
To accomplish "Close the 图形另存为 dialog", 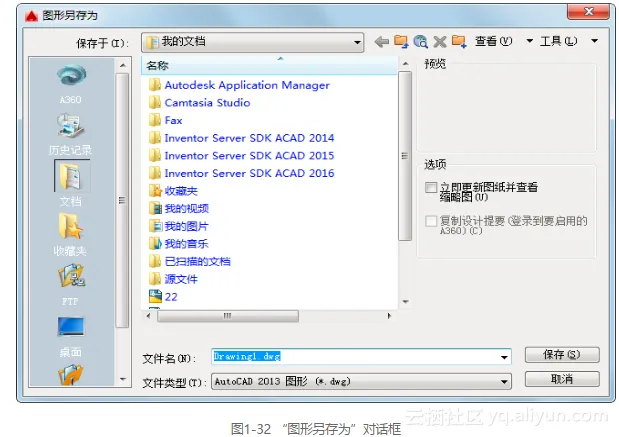I will [588, 11].
